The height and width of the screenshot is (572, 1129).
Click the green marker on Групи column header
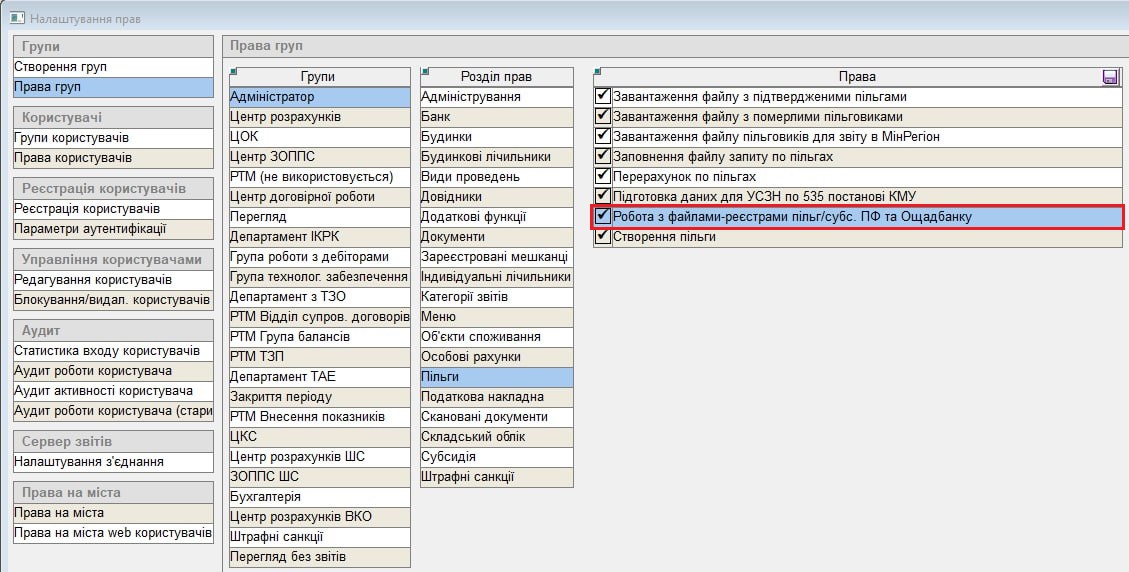[x=233, y=71]
